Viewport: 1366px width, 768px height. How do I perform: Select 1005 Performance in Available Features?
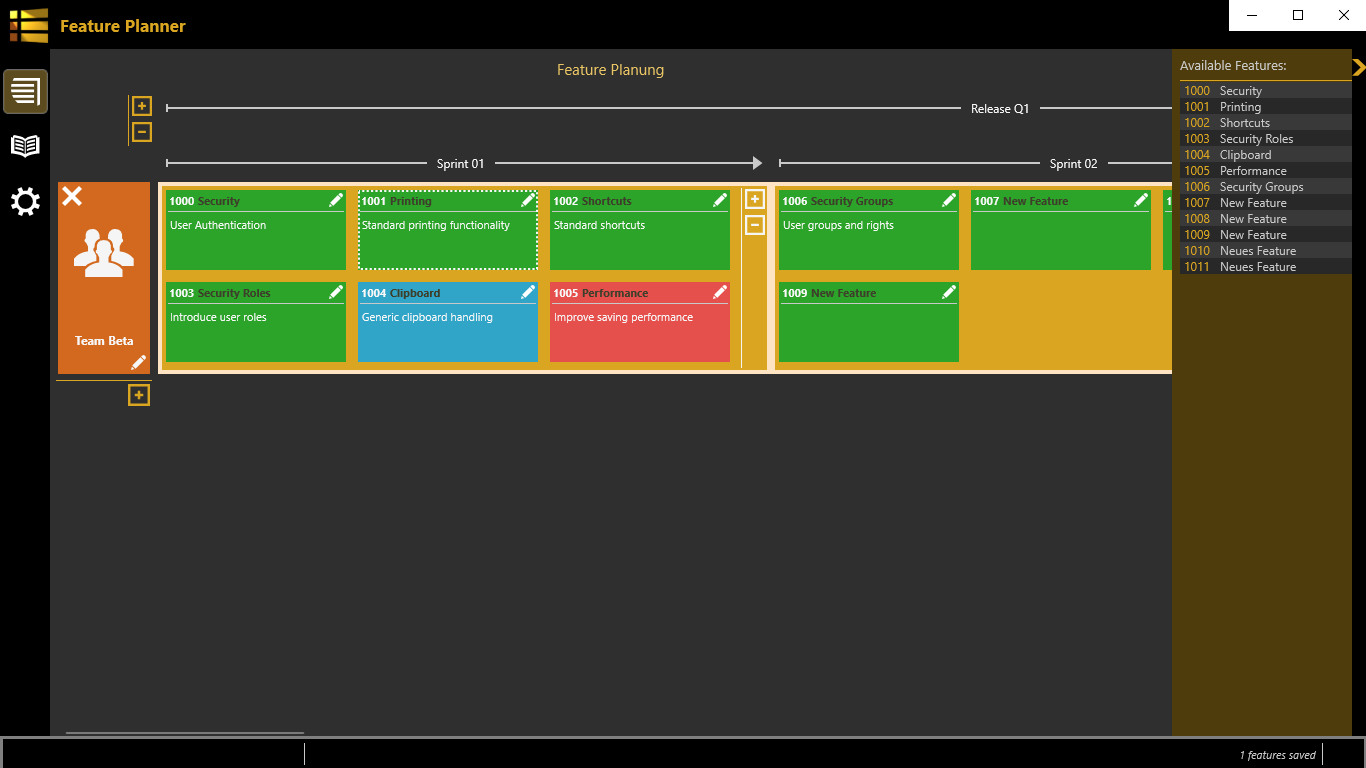pos(1265,171)
